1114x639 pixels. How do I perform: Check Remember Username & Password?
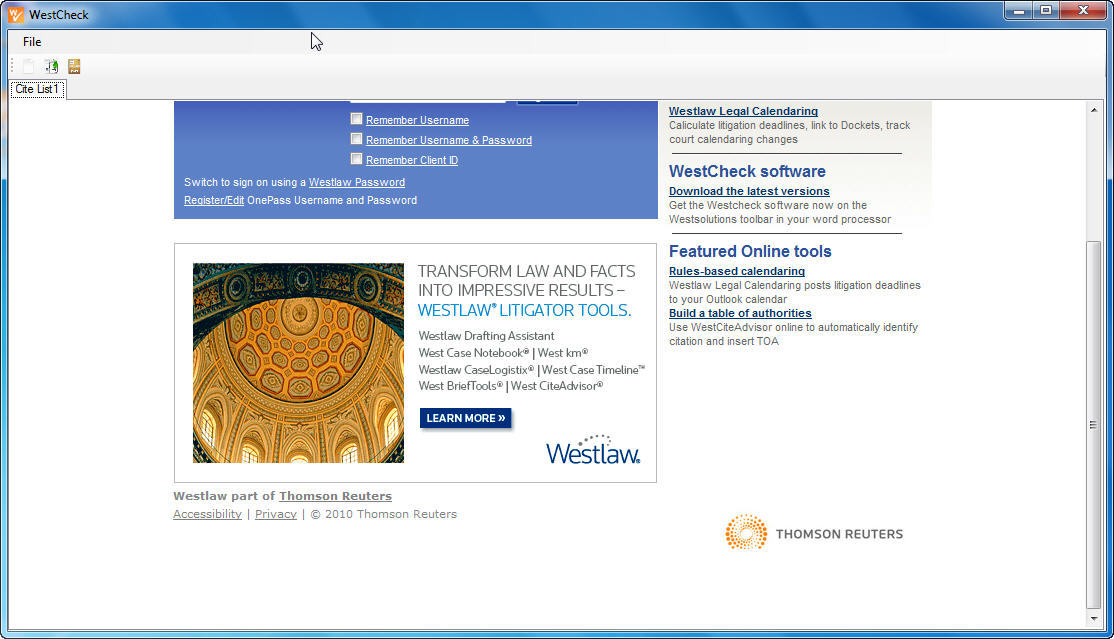pyautogui.click(x=356, y=140)
